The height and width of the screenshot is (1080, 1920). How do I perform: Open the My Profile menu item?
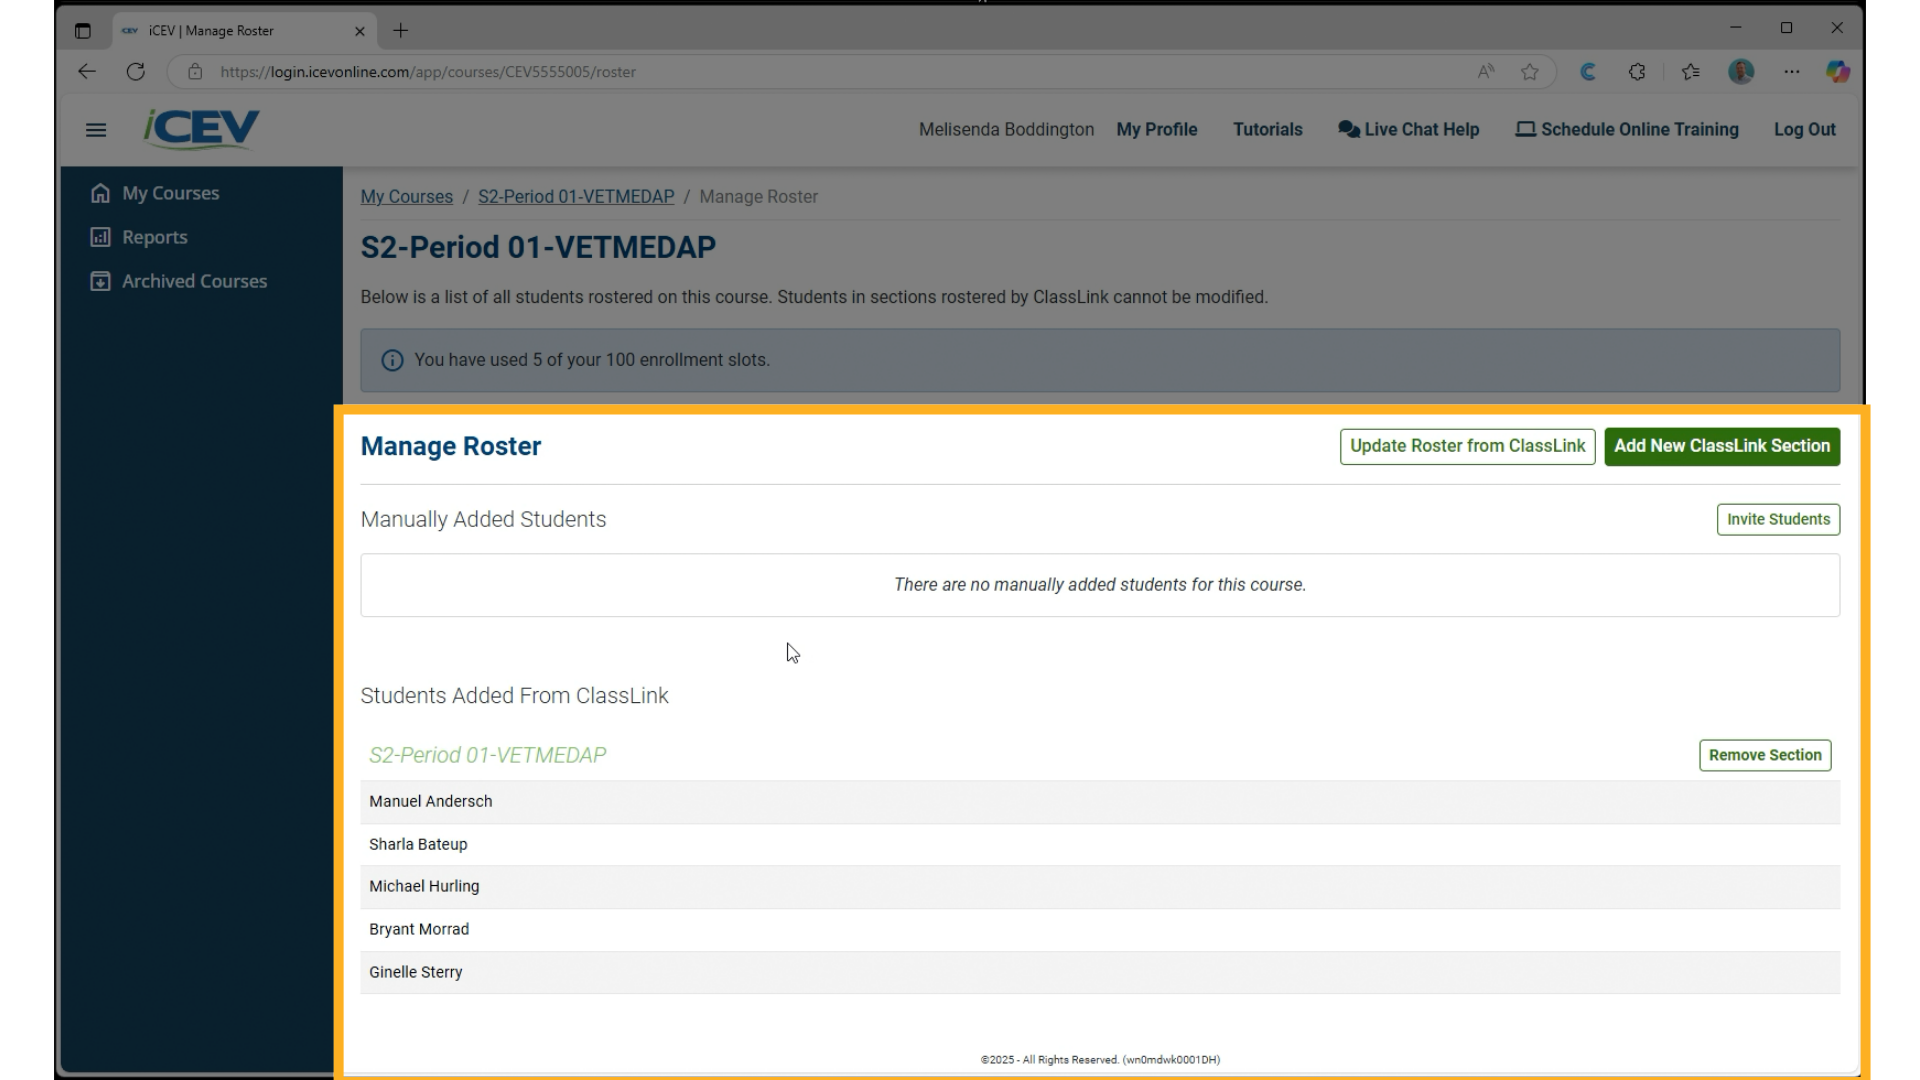tap(1156, 129)
